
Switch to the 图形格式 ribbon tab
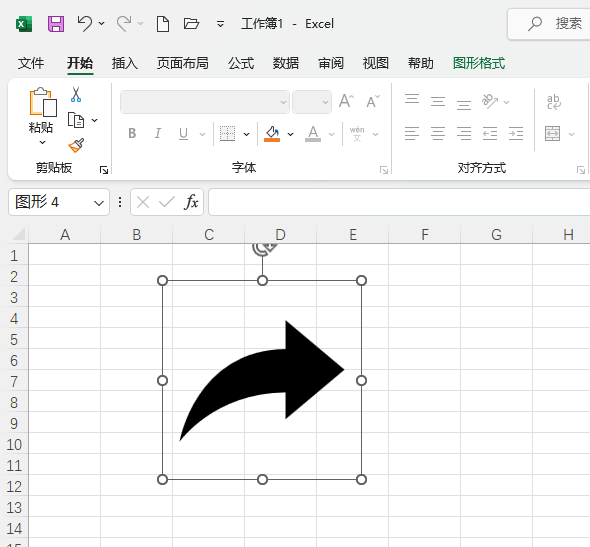pyautogui.click(x=479, y=63)
